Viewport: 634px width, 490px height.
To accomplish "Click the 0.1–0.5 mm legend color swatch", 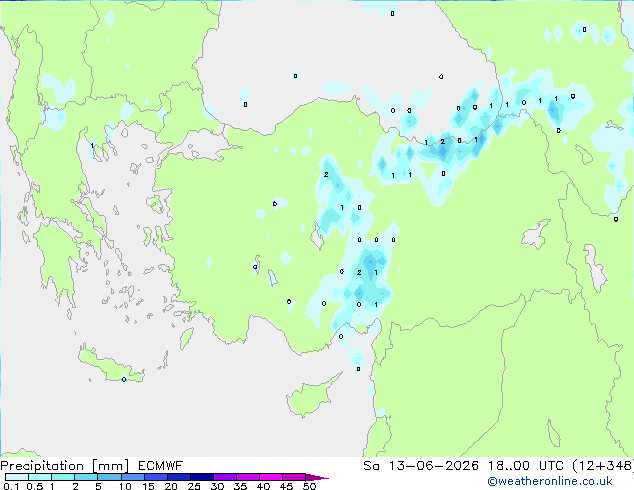I will (17, 477).
